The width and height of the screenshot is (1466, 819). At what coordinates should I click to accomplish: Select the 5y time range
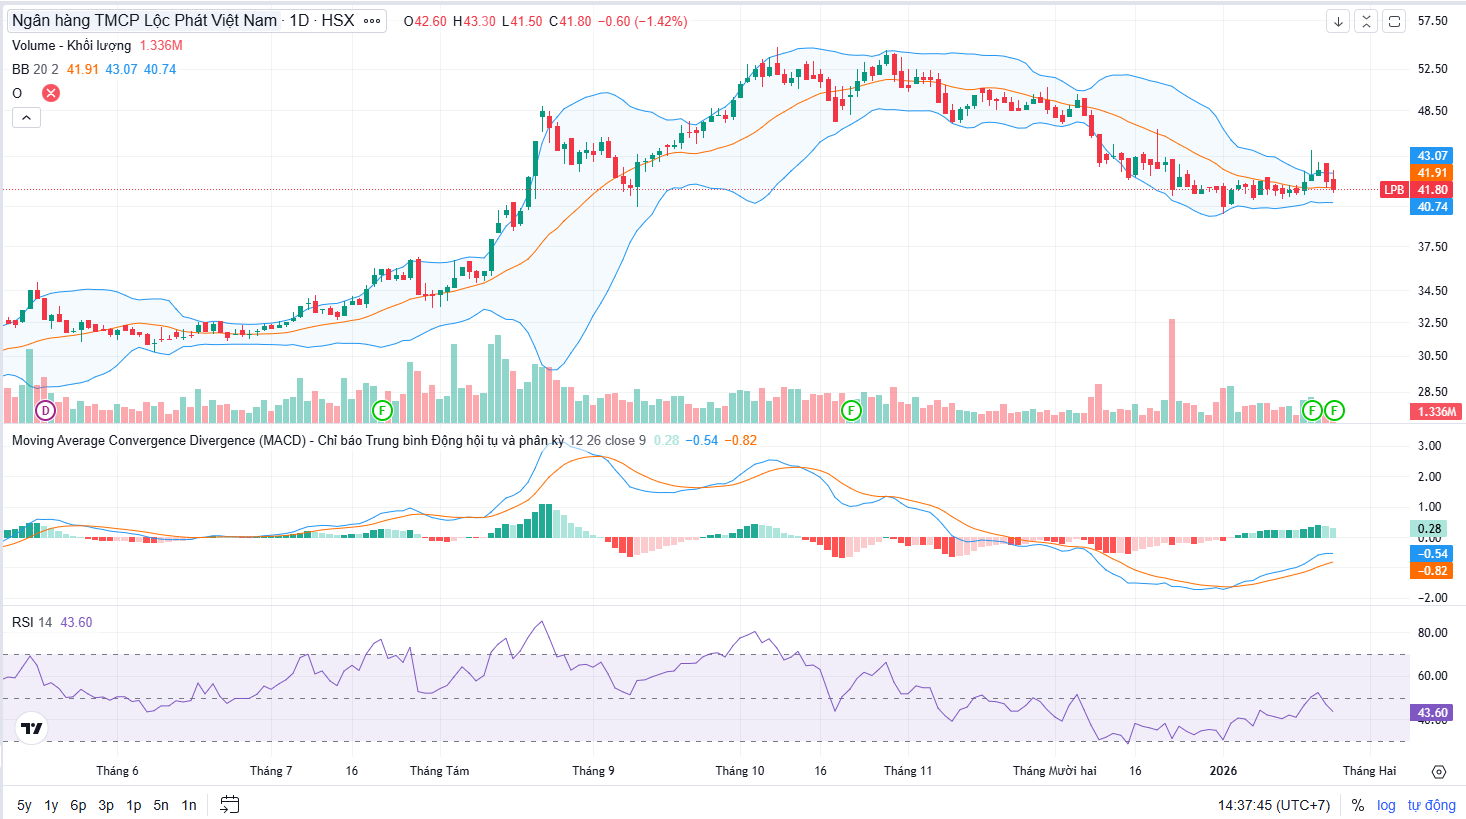24,805
